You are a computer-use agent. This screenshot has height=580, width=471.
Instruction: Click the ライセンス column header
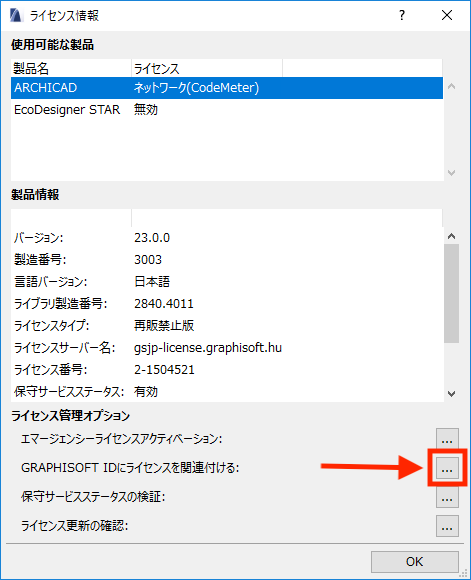pos(207,68)
